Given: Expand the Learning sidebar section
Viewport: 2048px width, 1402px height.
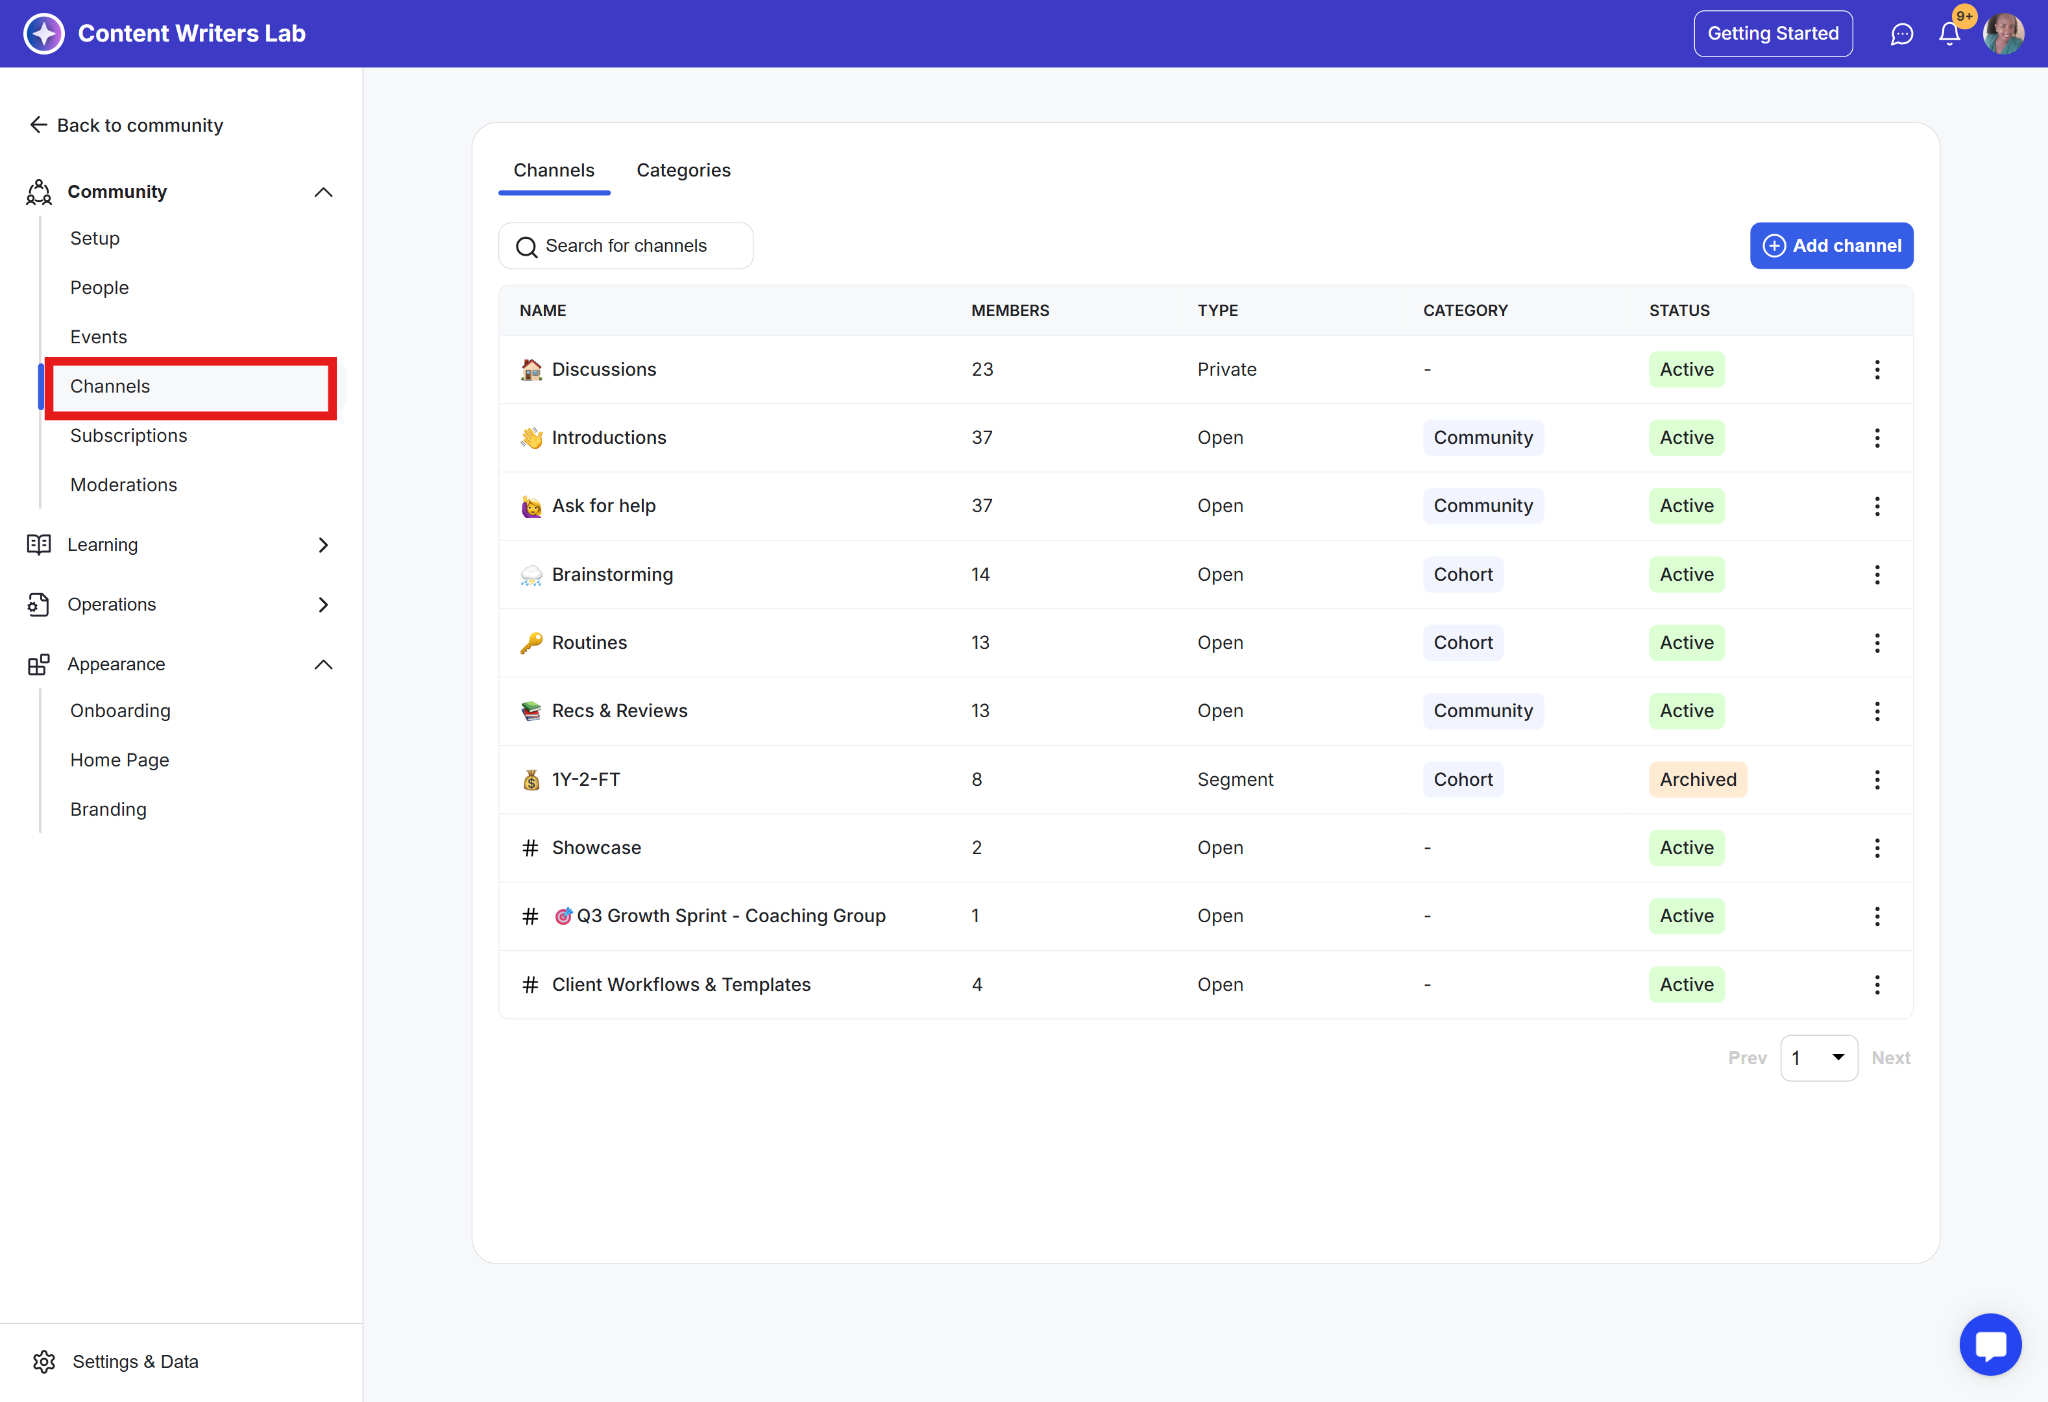Looking at the screenshot, I should click(323, 545).
